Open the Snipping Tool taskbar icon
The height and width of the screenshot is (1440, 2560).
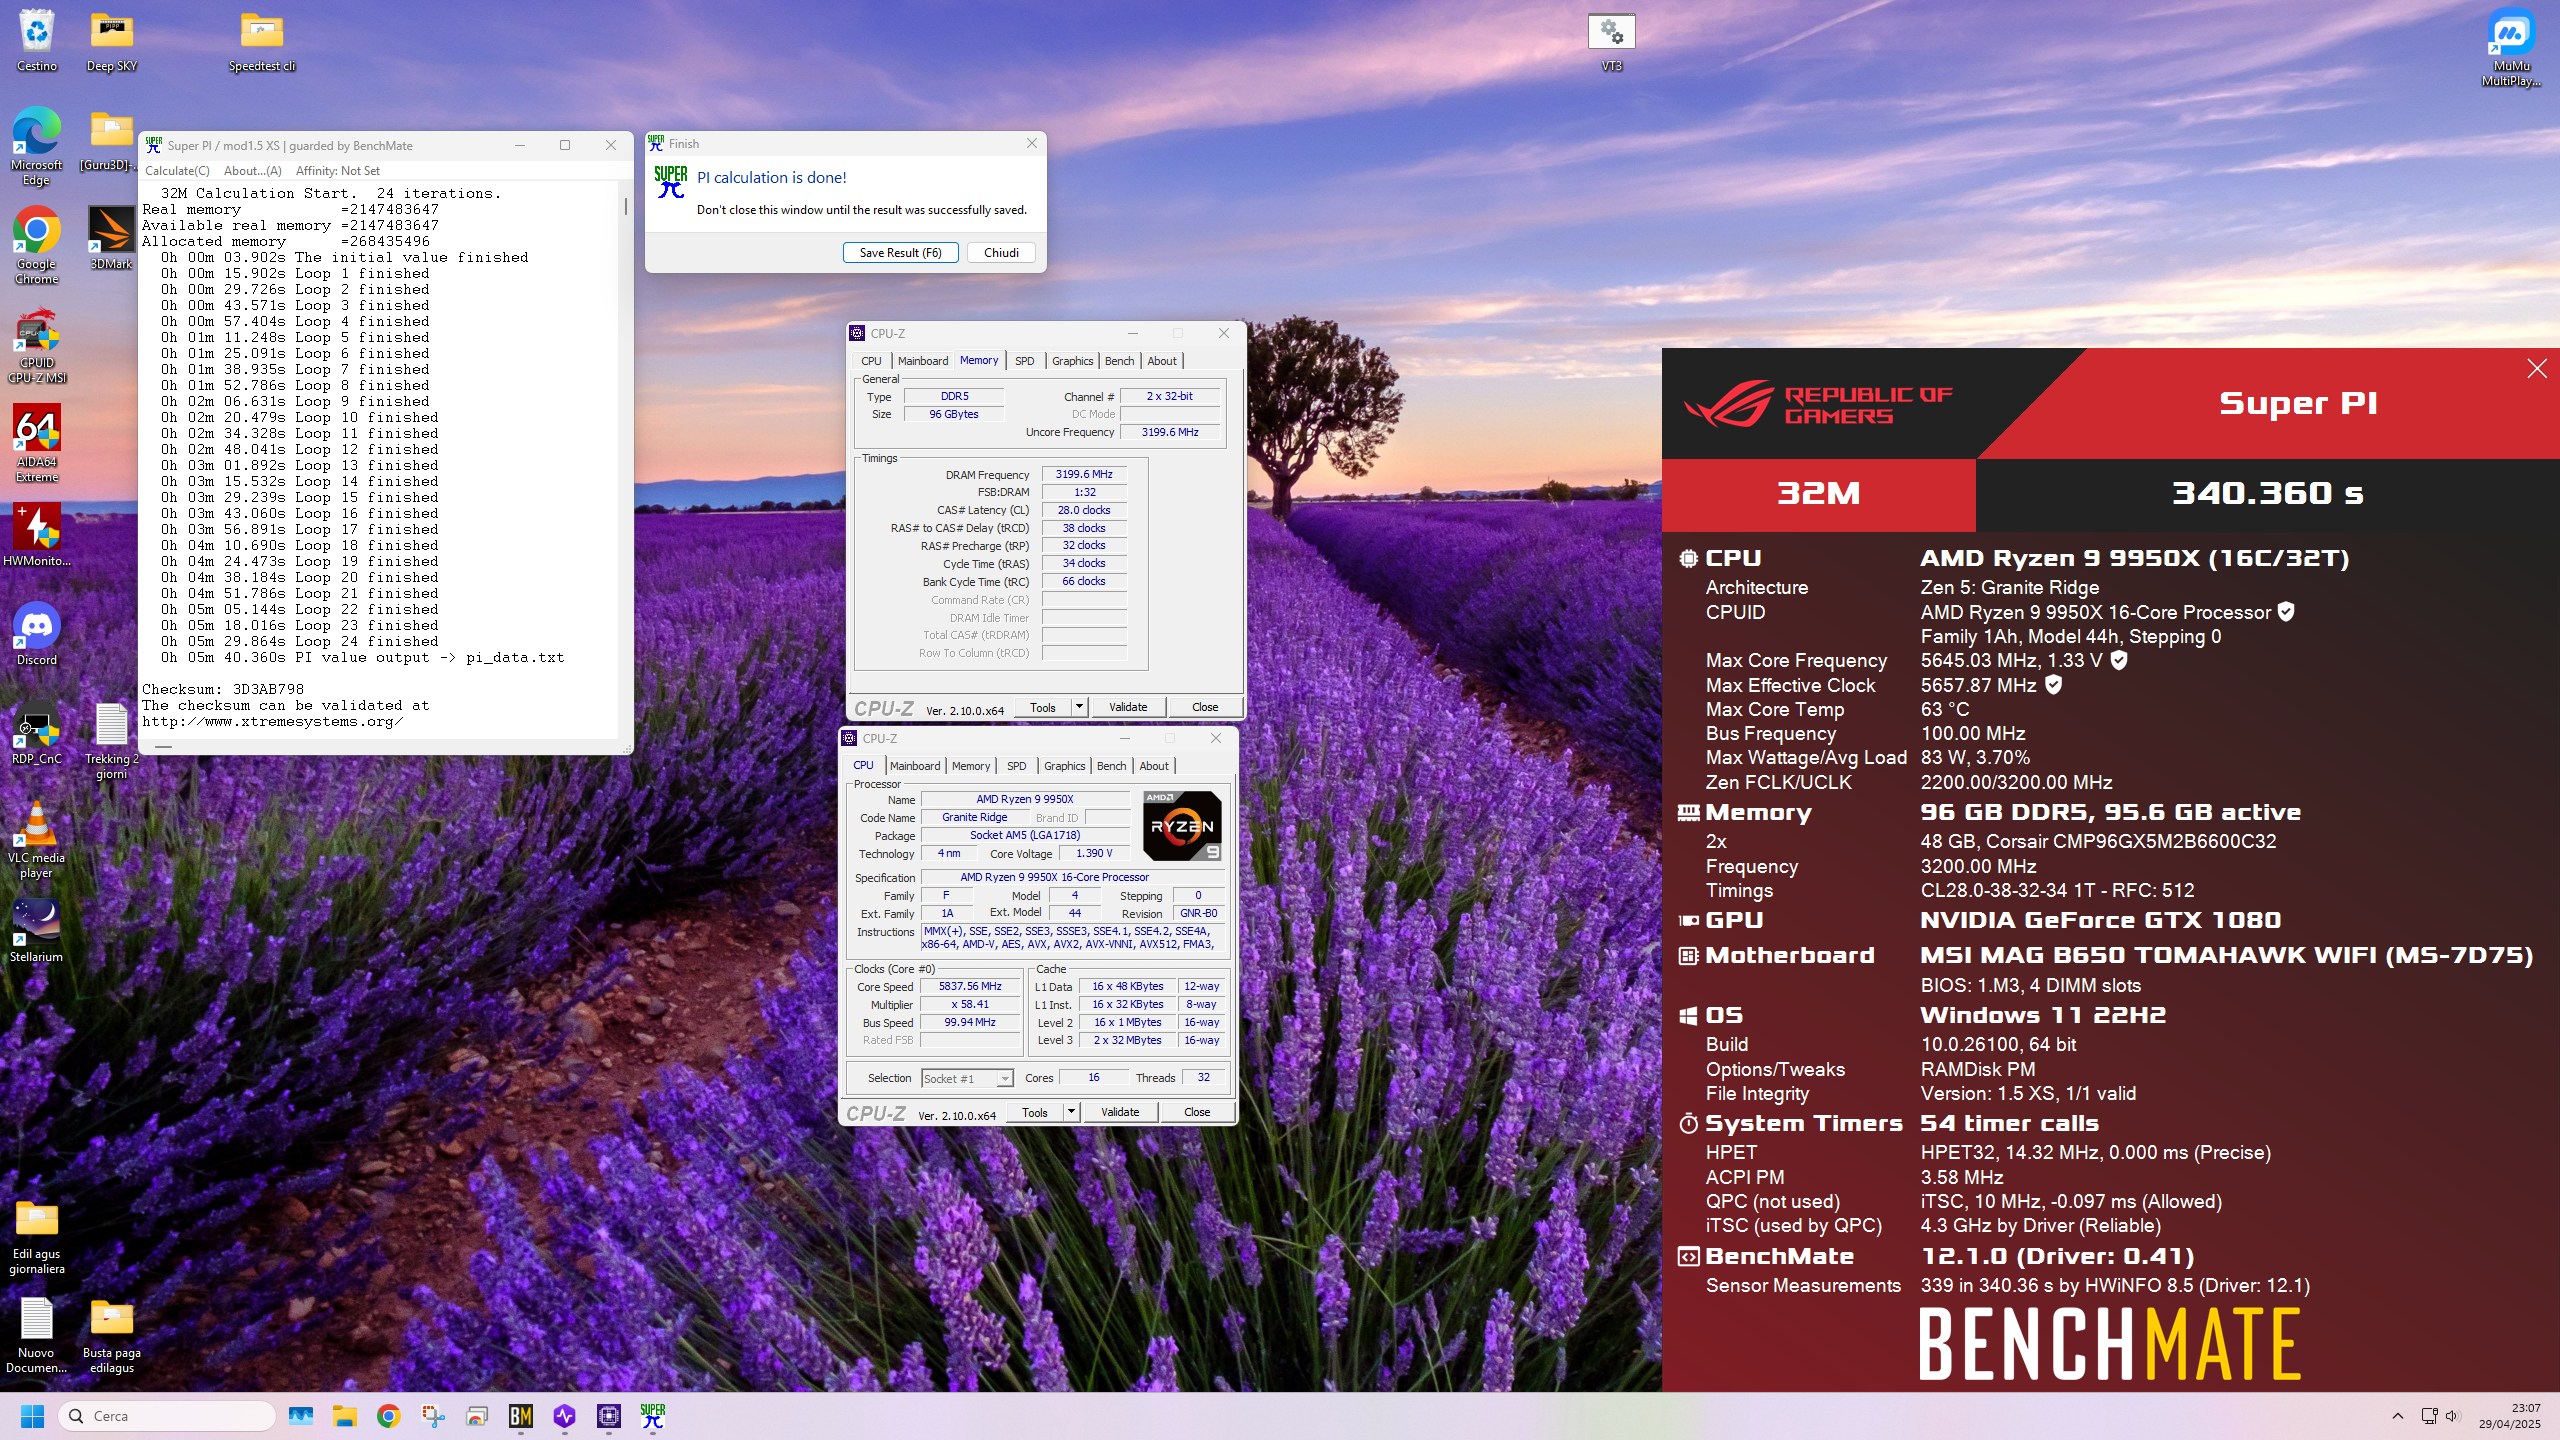tap(433, 1416)
